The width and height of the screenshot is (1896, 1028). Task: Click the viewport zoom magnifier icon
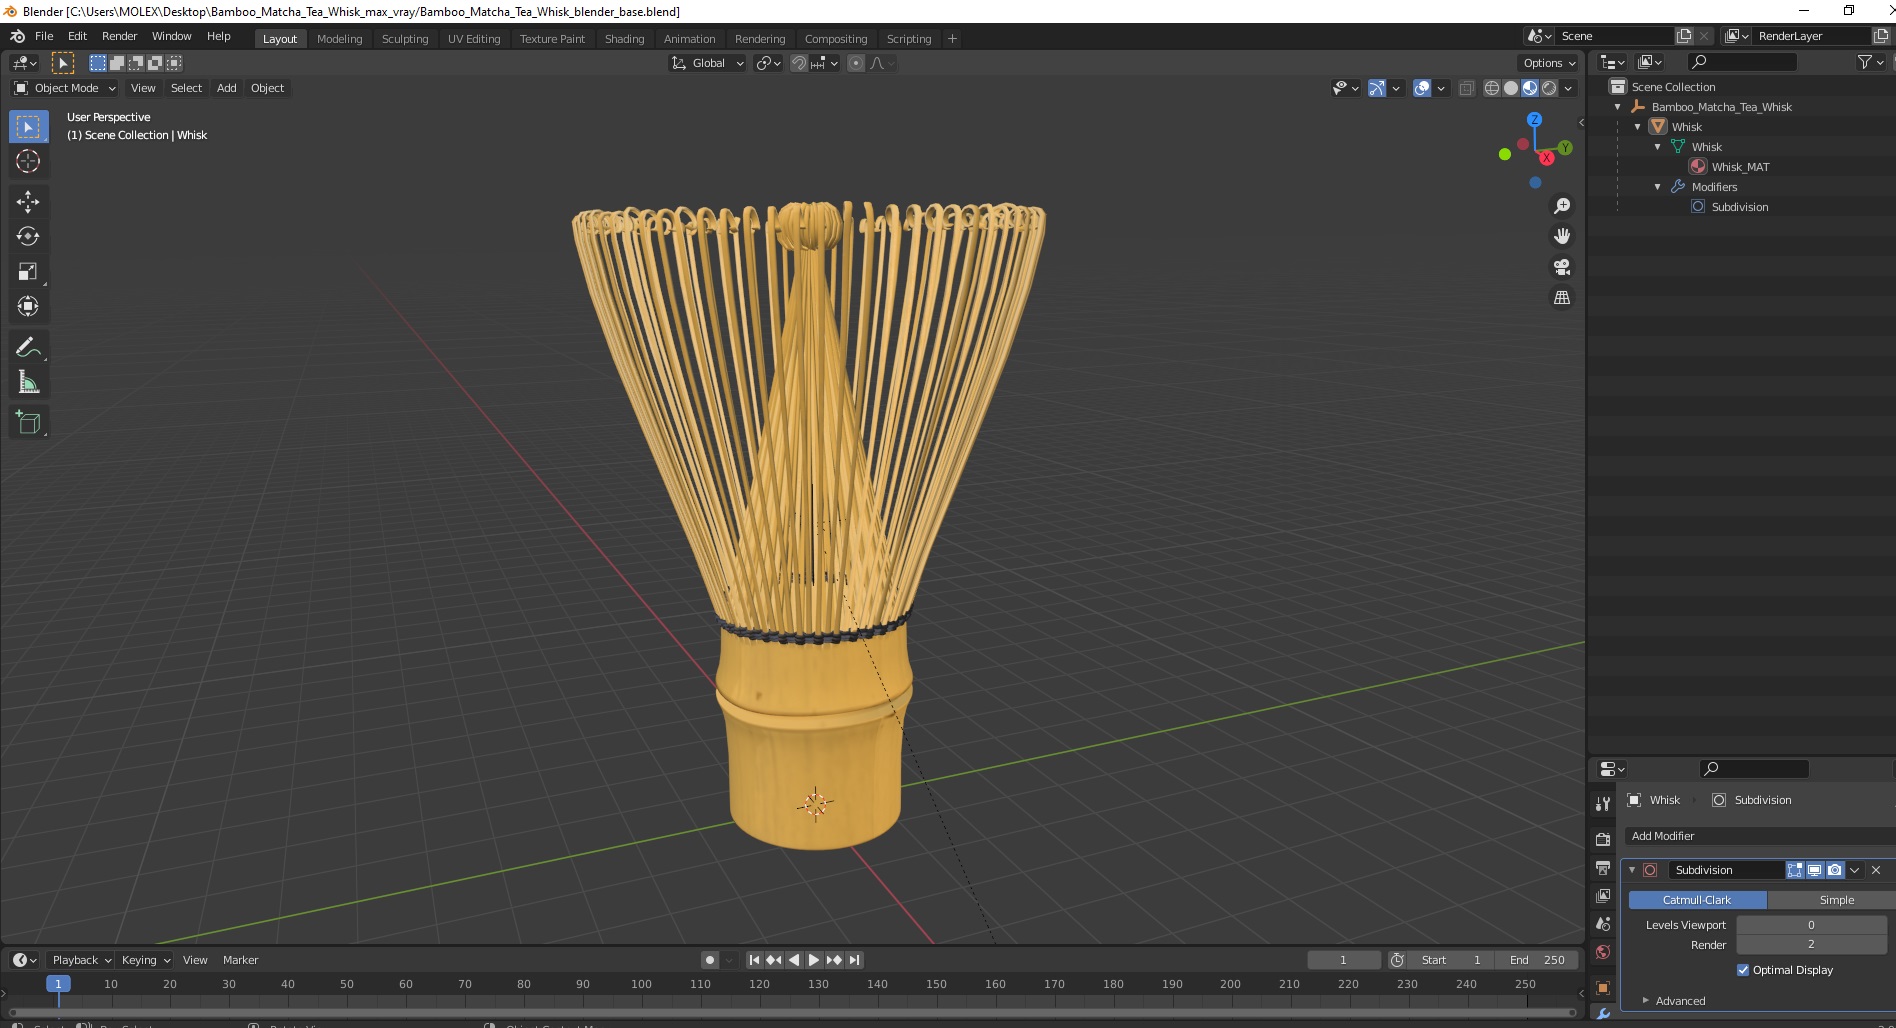(x=1561, y=206)
